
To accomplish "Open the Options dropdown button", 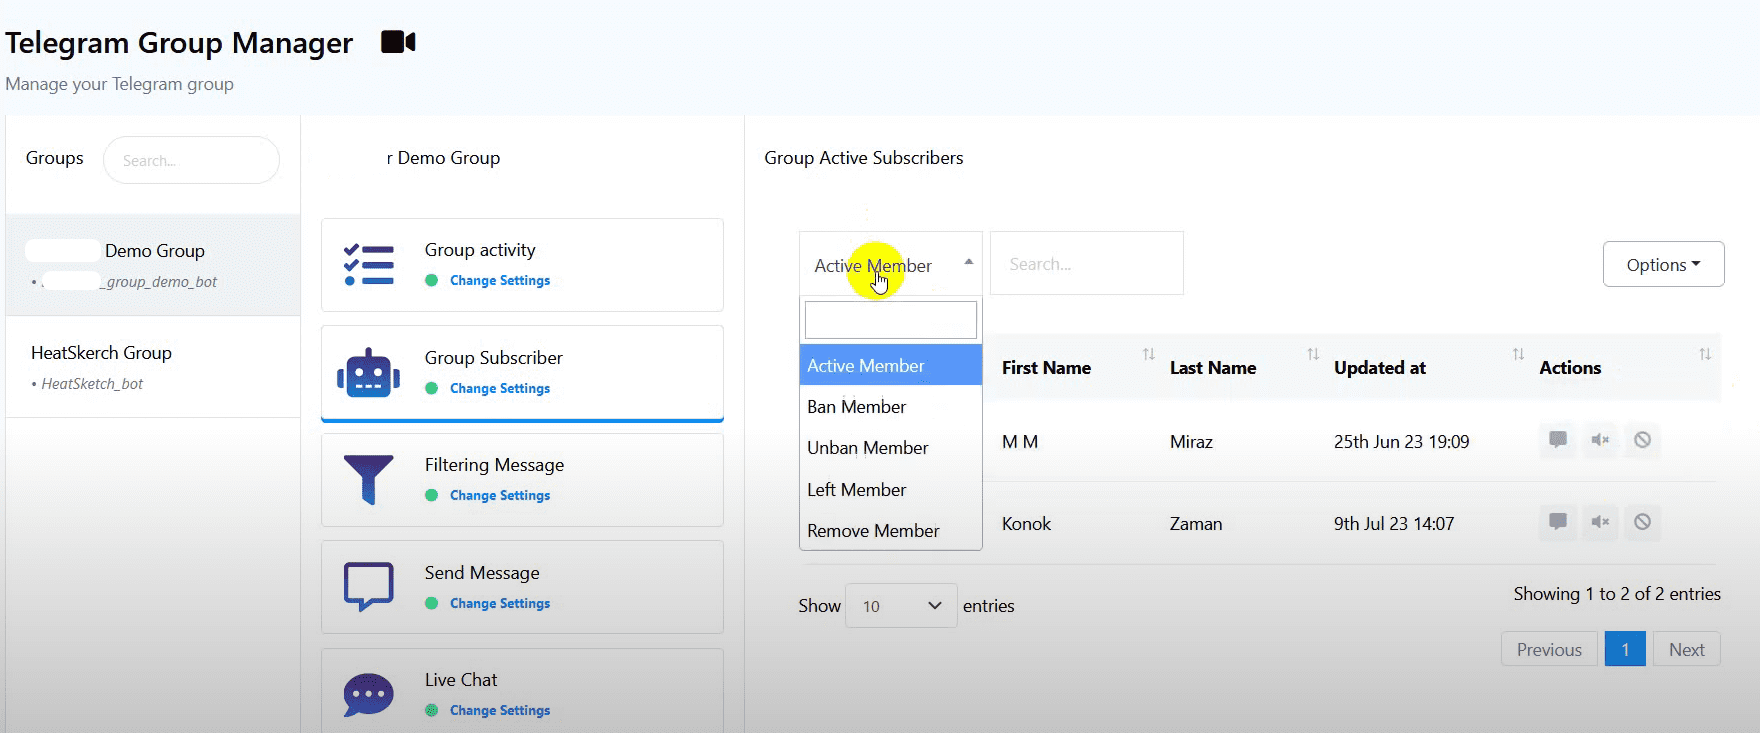I will (1662, 265).
